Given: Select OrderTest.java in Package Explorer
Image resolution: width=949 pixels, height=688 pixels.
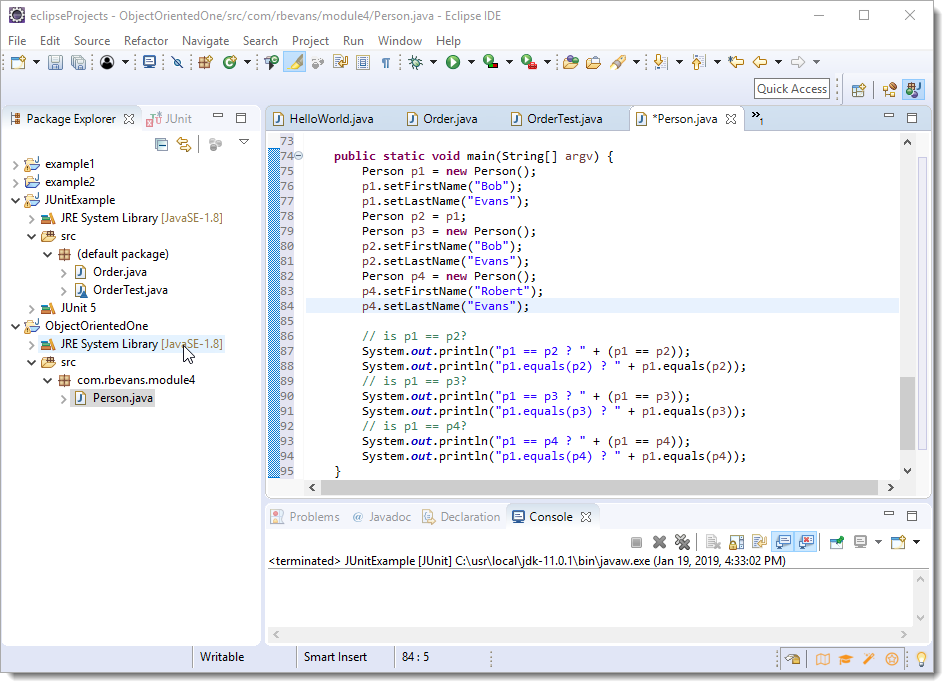Looking at the screenshot, I should coord(130,291).
